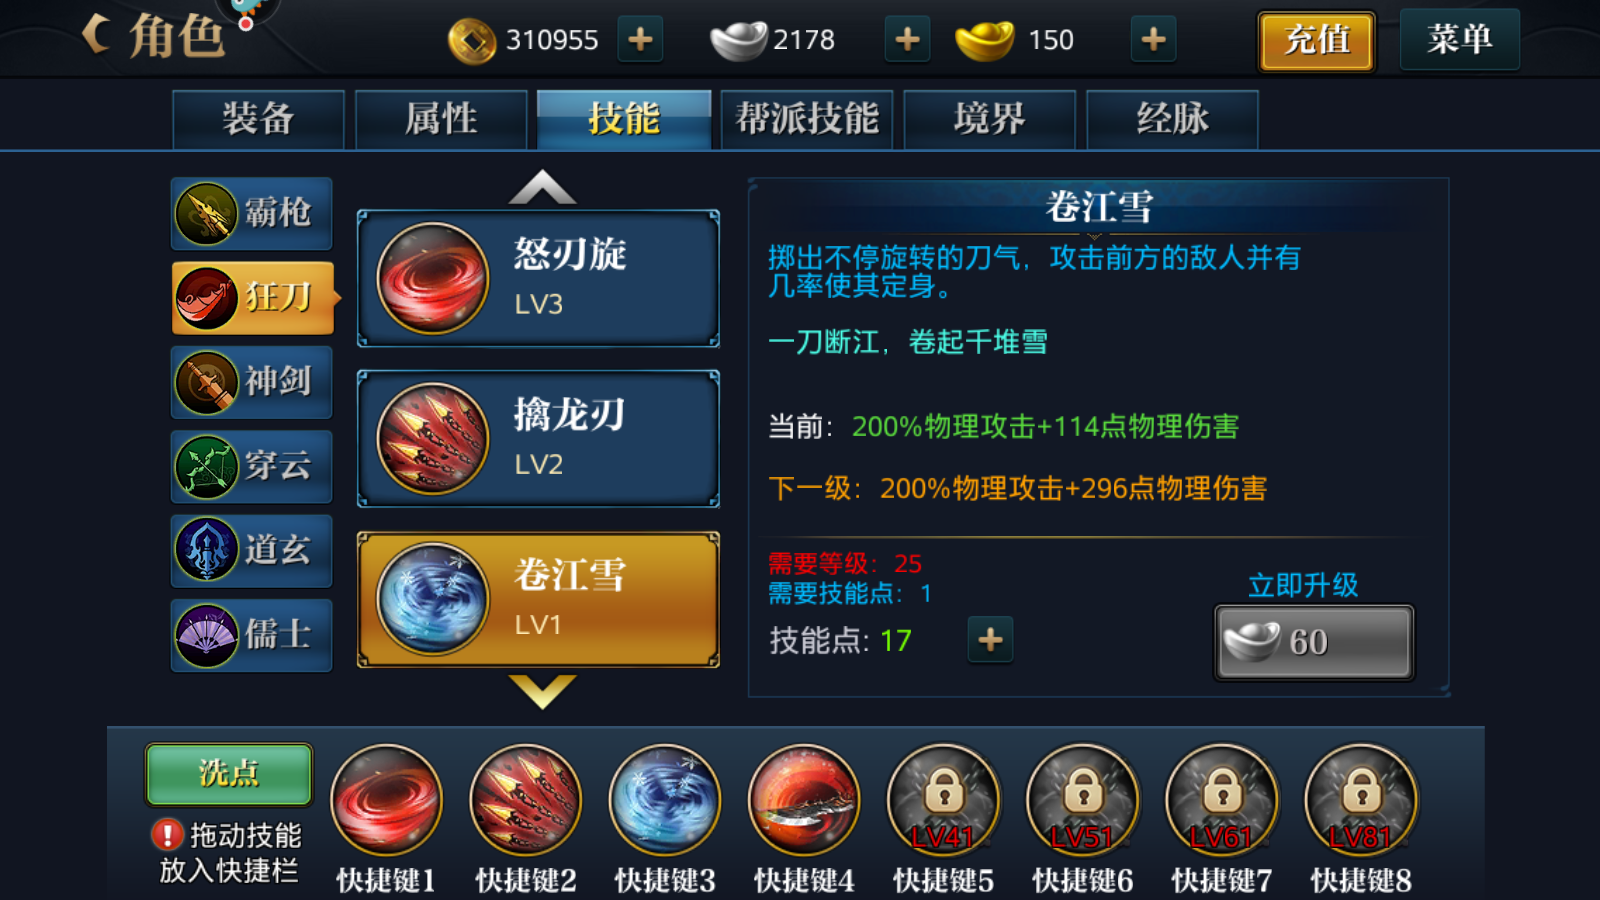The width and height of the screenshot is (1600, 900).
Task: Open the 经脉 tab
Action: click(1172, 119)
